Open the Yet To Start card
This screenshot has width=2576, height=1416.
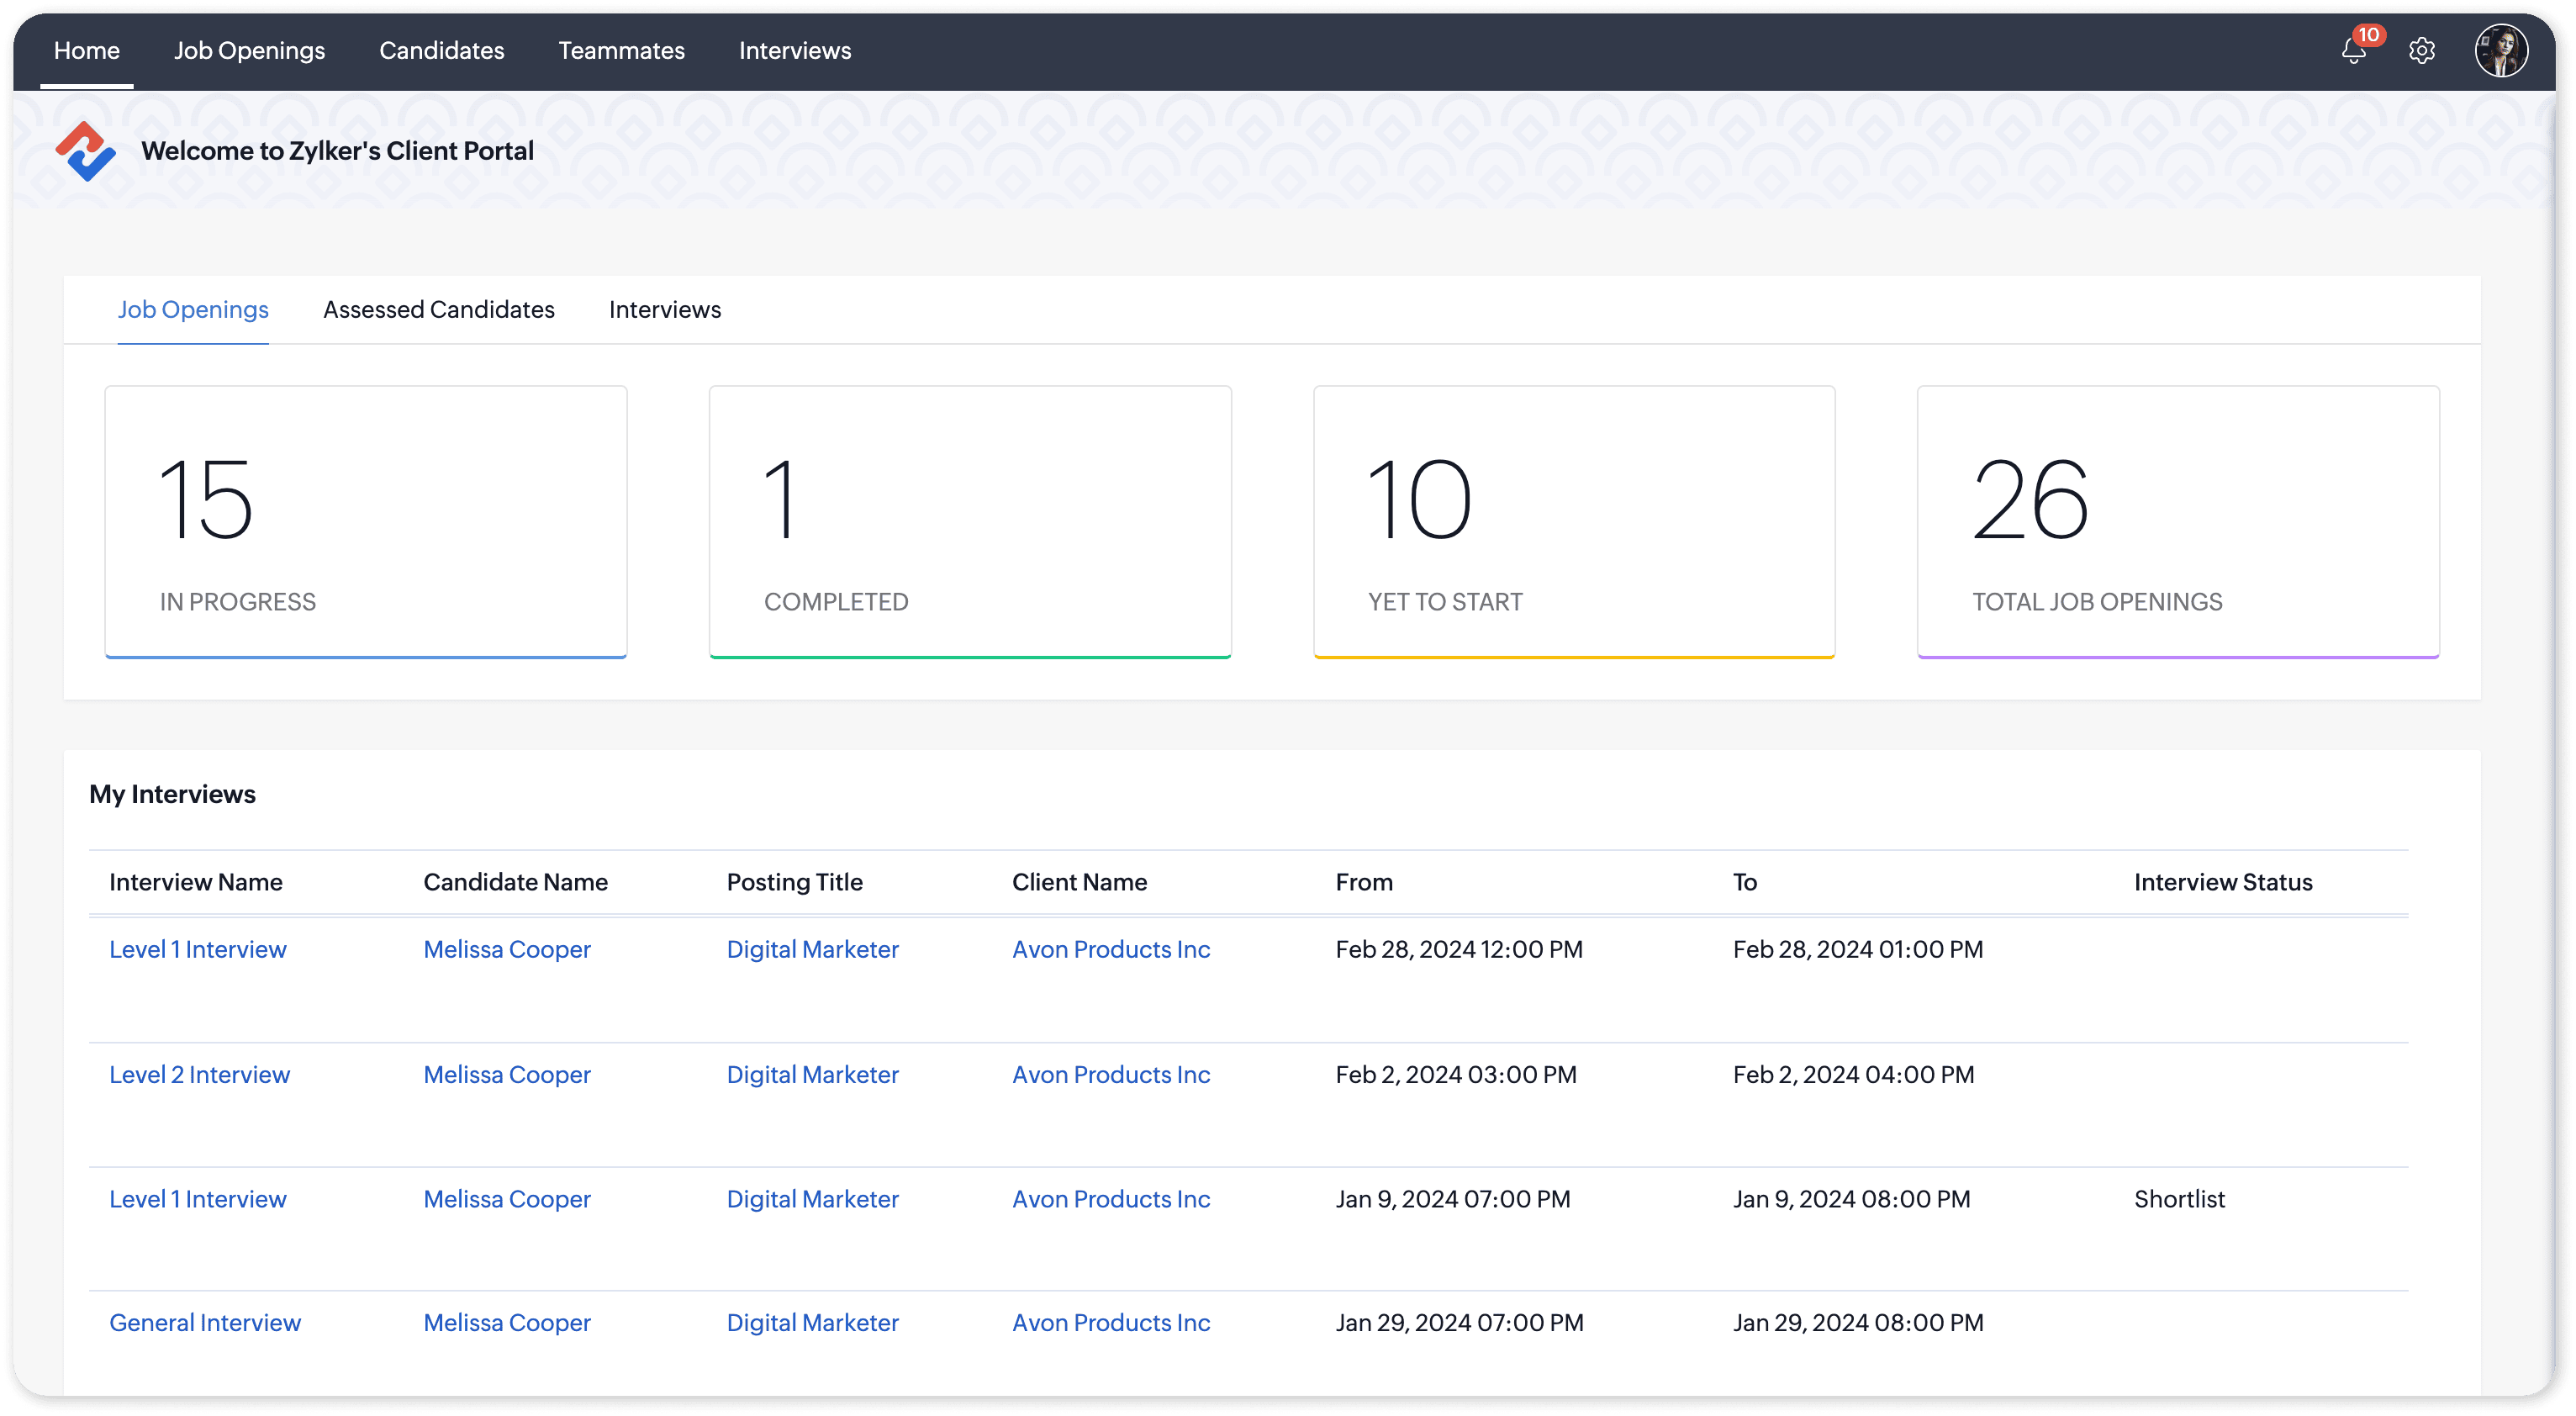tap(1573, 521)
